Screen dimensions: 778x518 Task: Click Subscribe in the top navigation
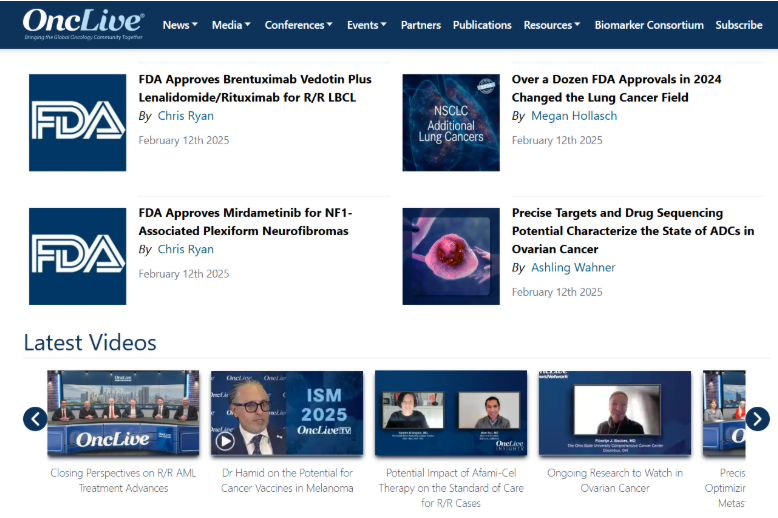click(739, 25)
